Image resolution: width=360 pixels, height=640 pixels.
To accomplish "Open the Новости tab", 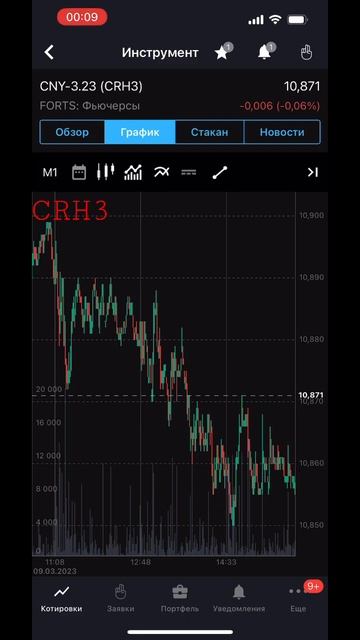I will 282,132.
